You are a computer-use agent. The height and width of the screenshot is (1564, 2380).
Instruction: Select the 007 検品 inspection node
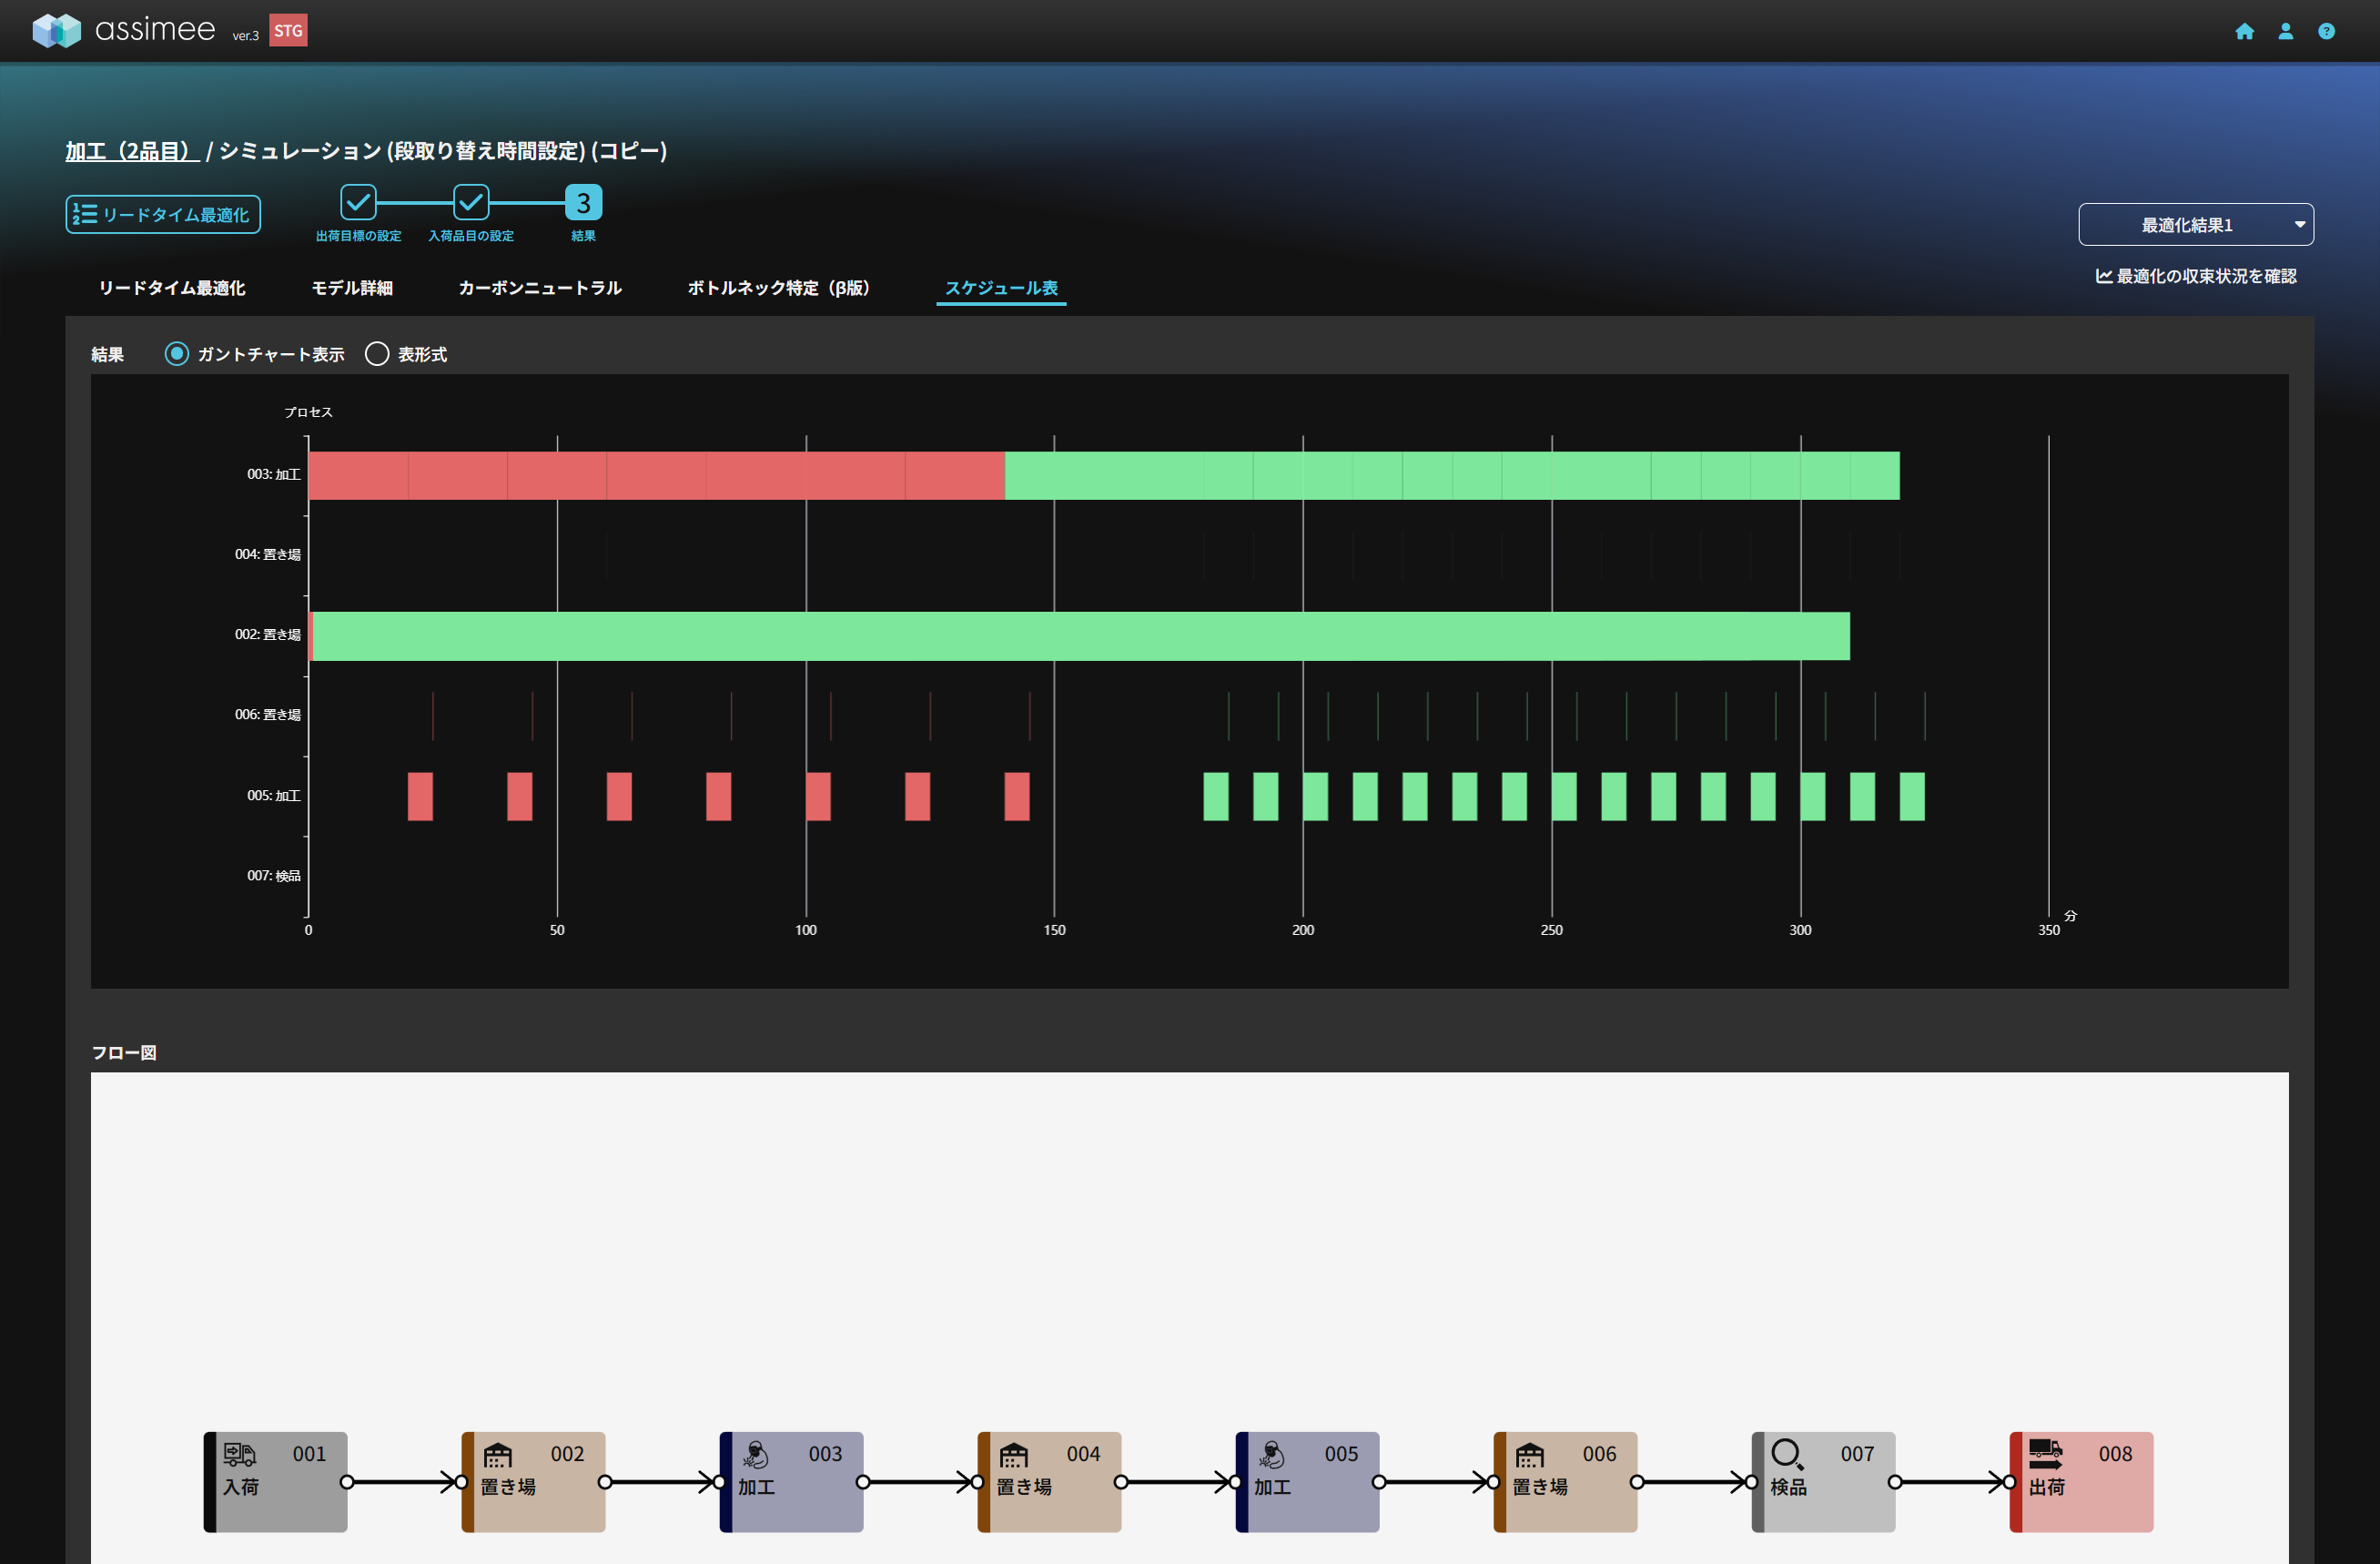1824,1481
